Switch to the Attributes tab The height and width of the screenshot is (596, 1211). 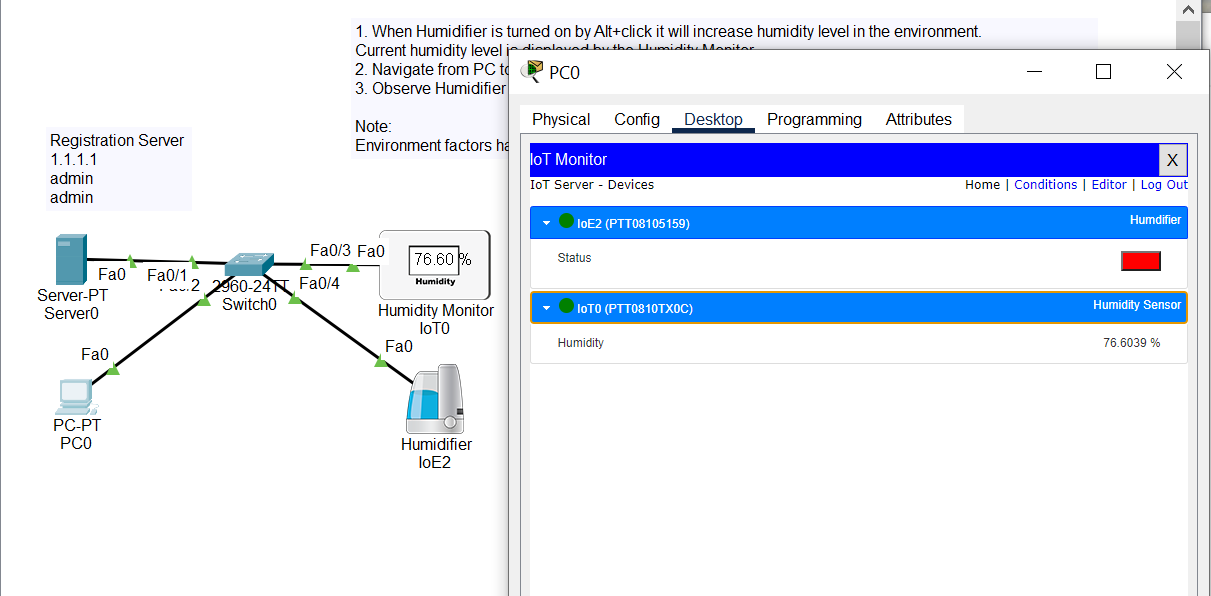(918, 119)
